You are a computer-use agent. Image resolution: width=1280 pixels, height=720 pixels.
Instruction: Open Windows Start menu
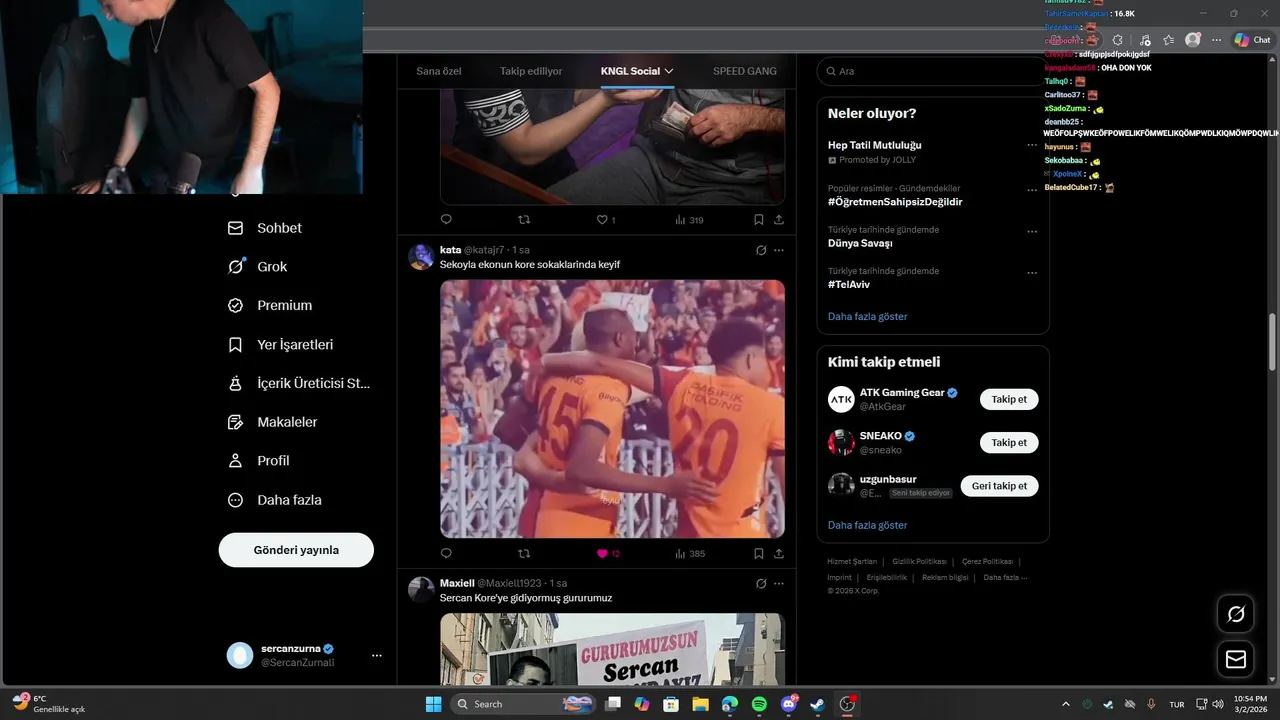pos(433,704)
